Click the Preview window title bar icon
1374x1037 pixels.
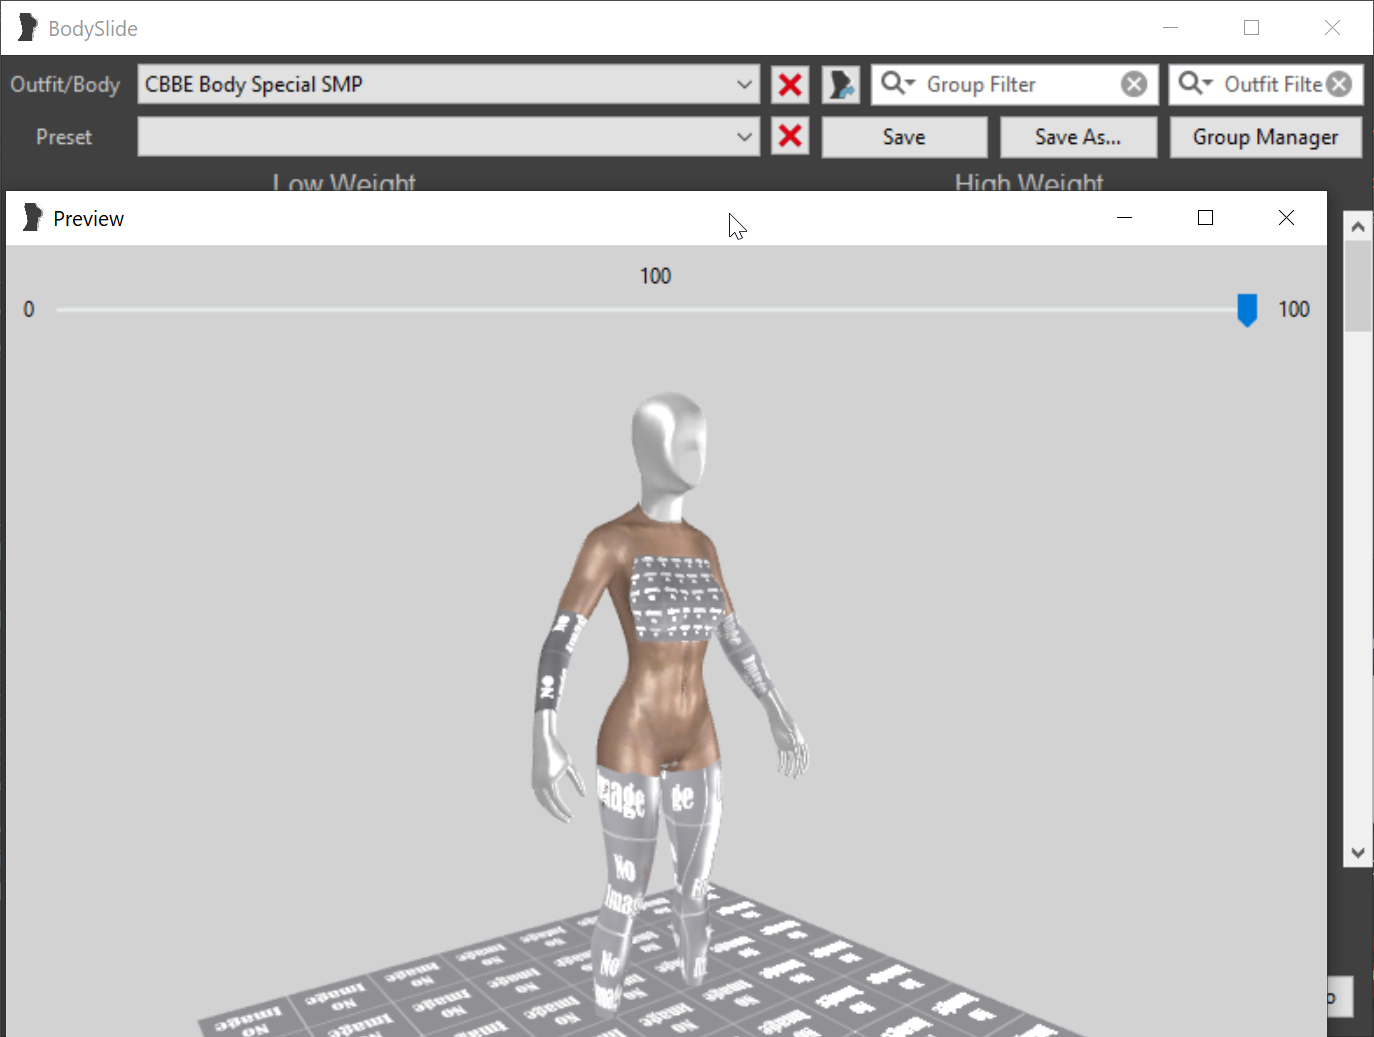tap(33, 217)
